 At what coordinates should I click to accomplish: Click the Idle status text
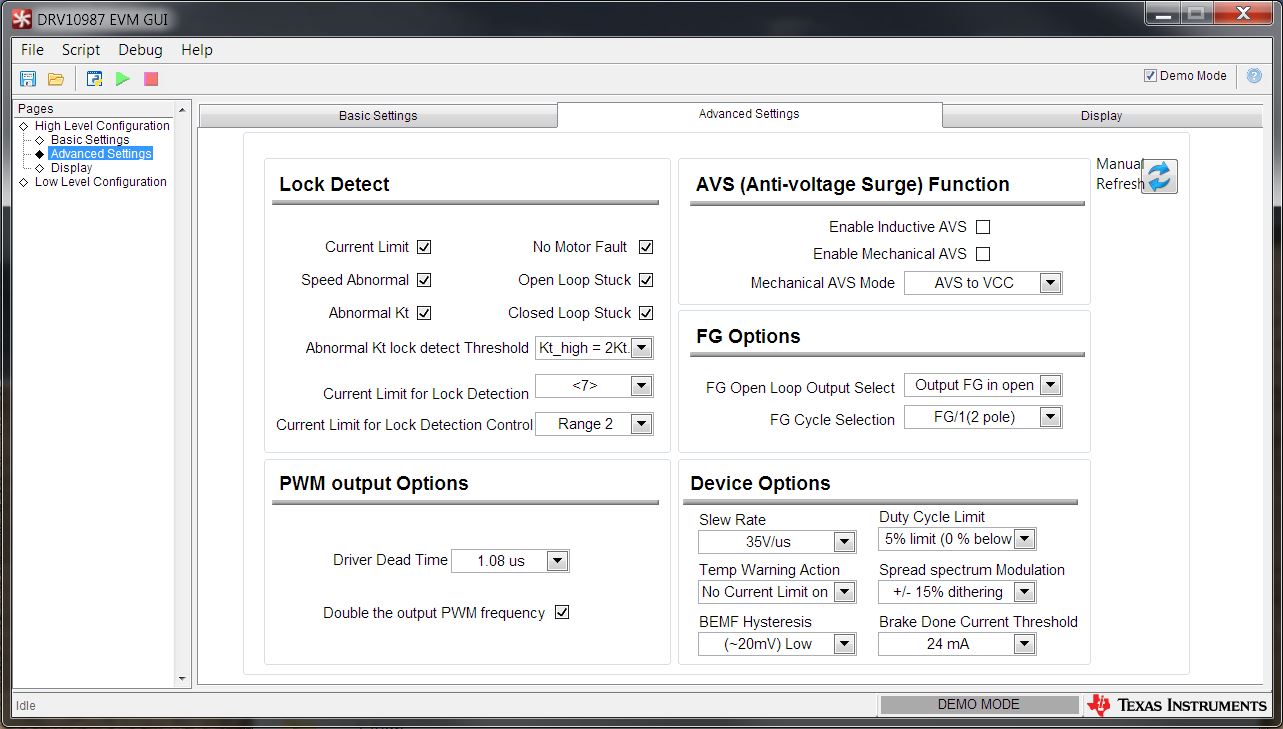click(x=26, y=706)
